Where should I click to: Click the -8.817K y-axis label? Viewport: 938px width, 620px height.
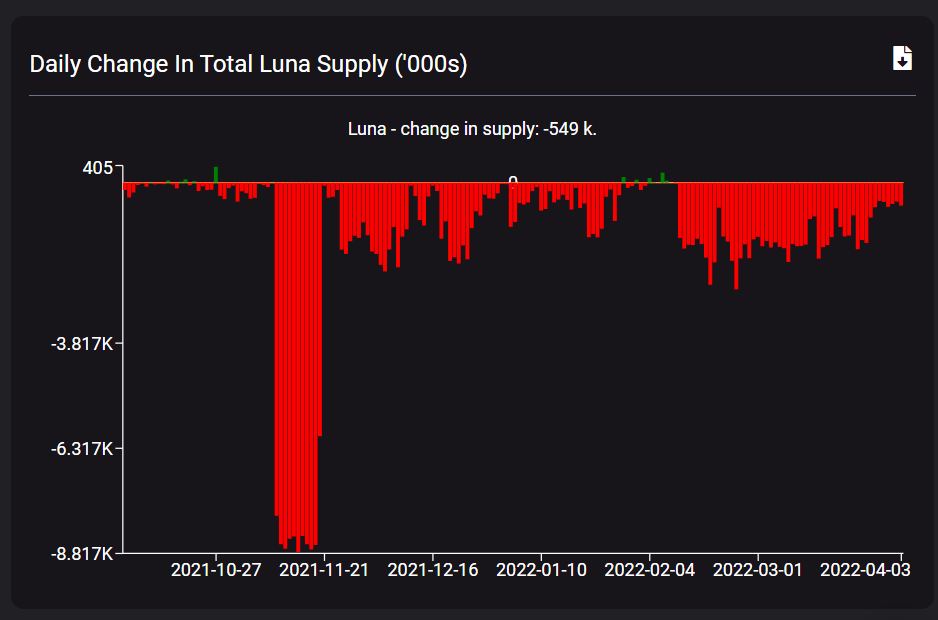tap(82, 554)
